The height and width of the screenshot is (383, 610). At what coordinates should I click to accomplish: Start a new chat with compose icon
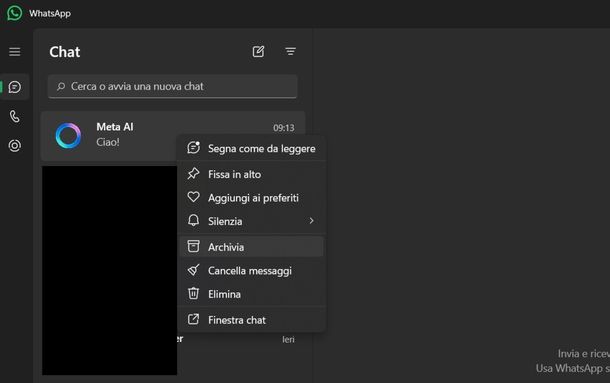pos(258,51)
